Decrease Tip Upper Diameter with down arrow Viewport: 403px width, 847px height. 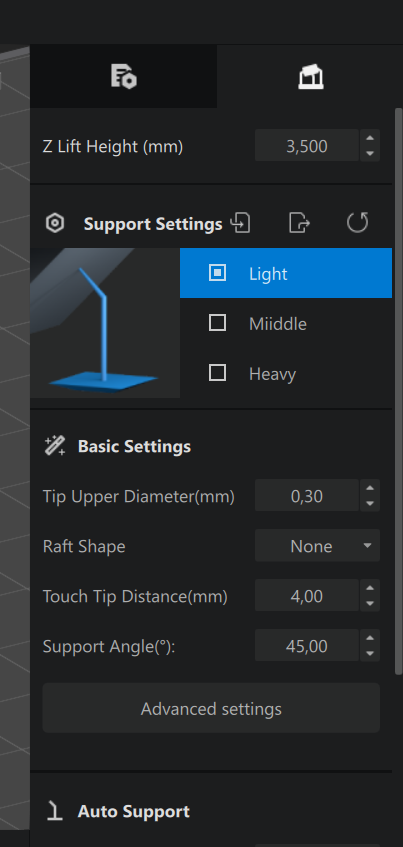pyautogui.click(x=370, y=503)
